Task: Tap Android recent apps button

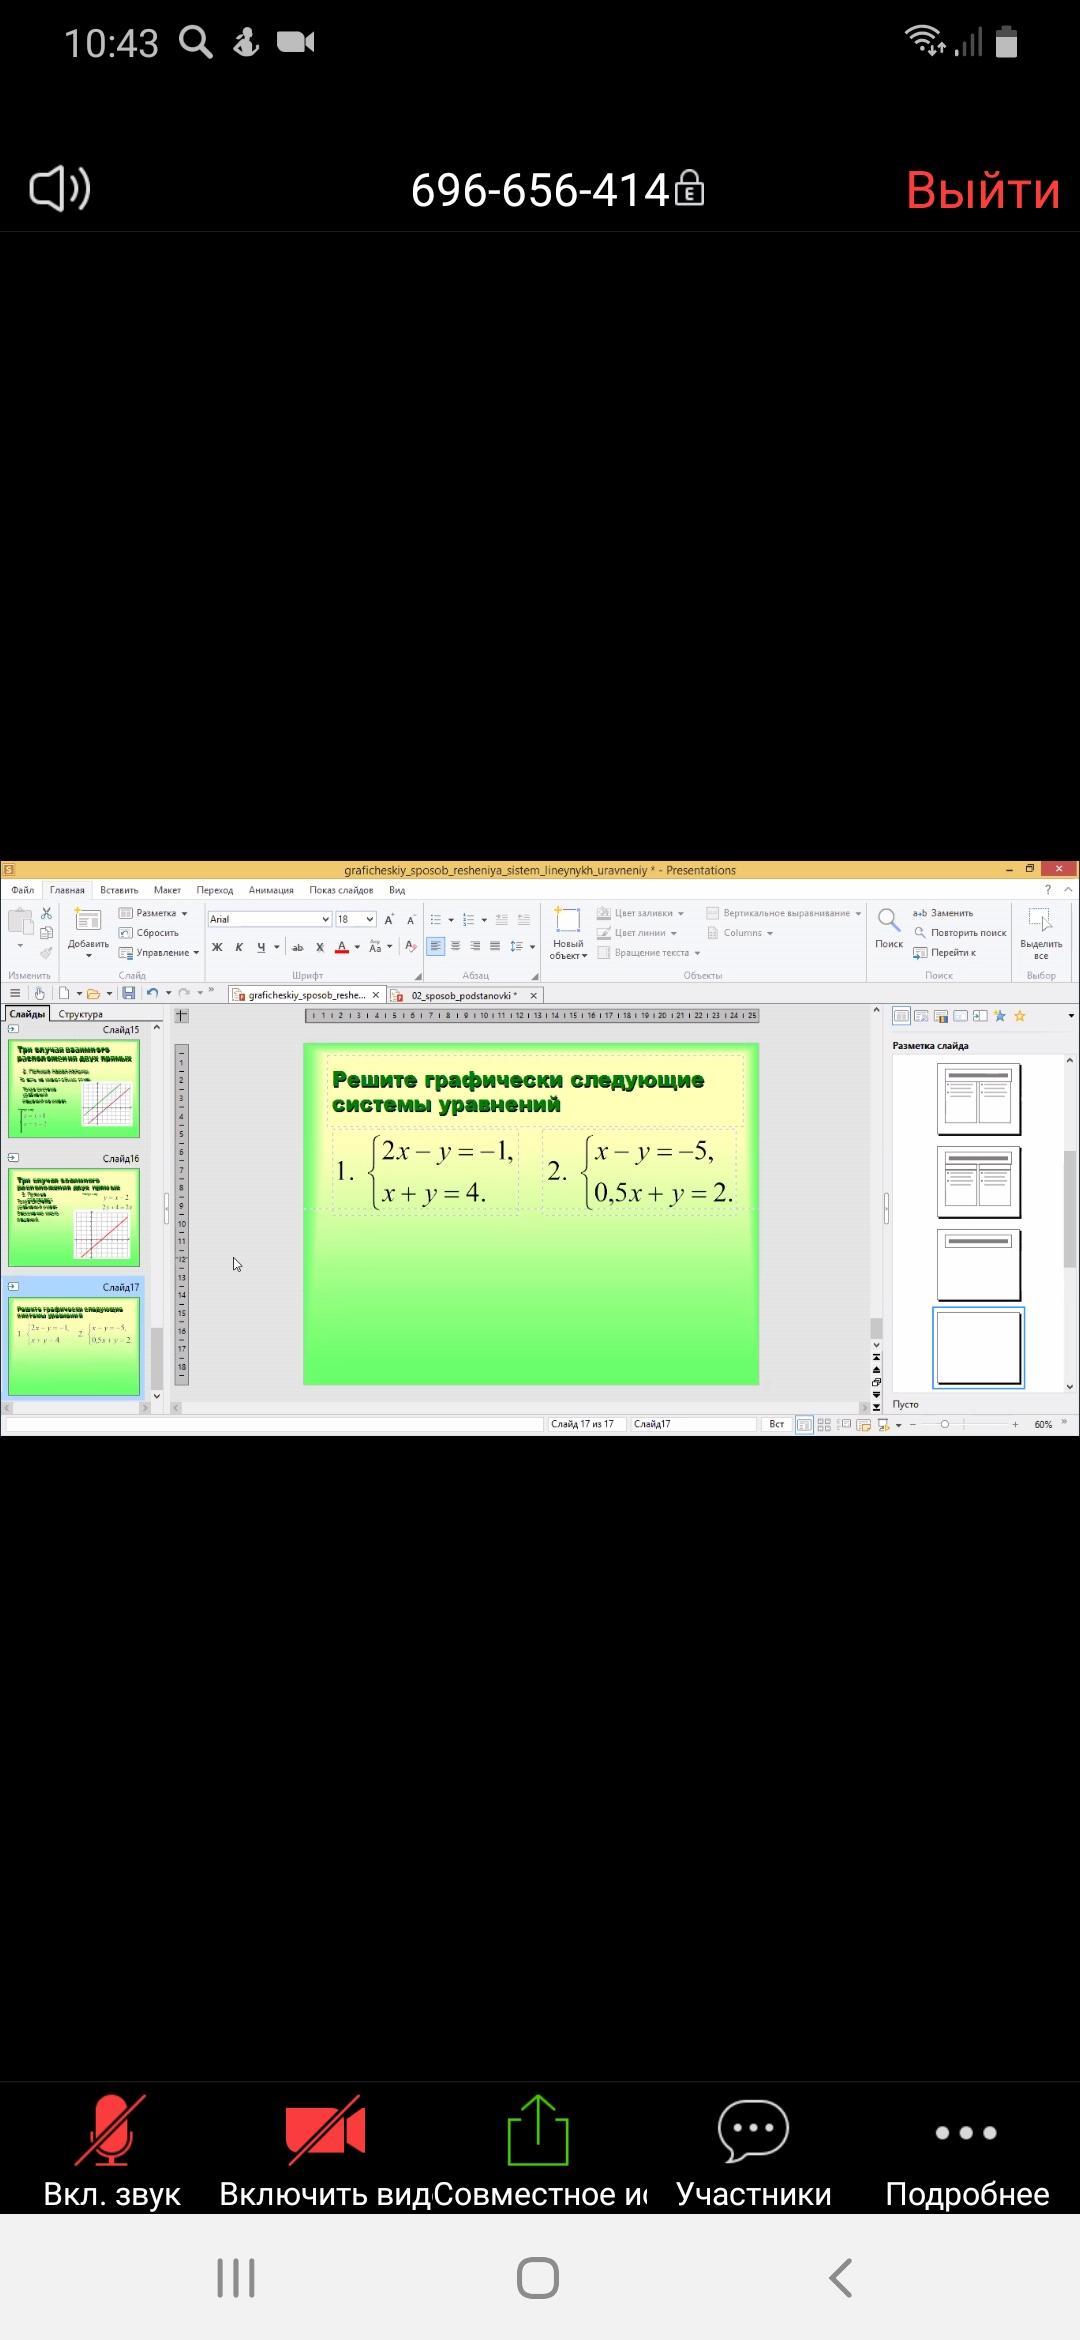Action: (236, 2278)
